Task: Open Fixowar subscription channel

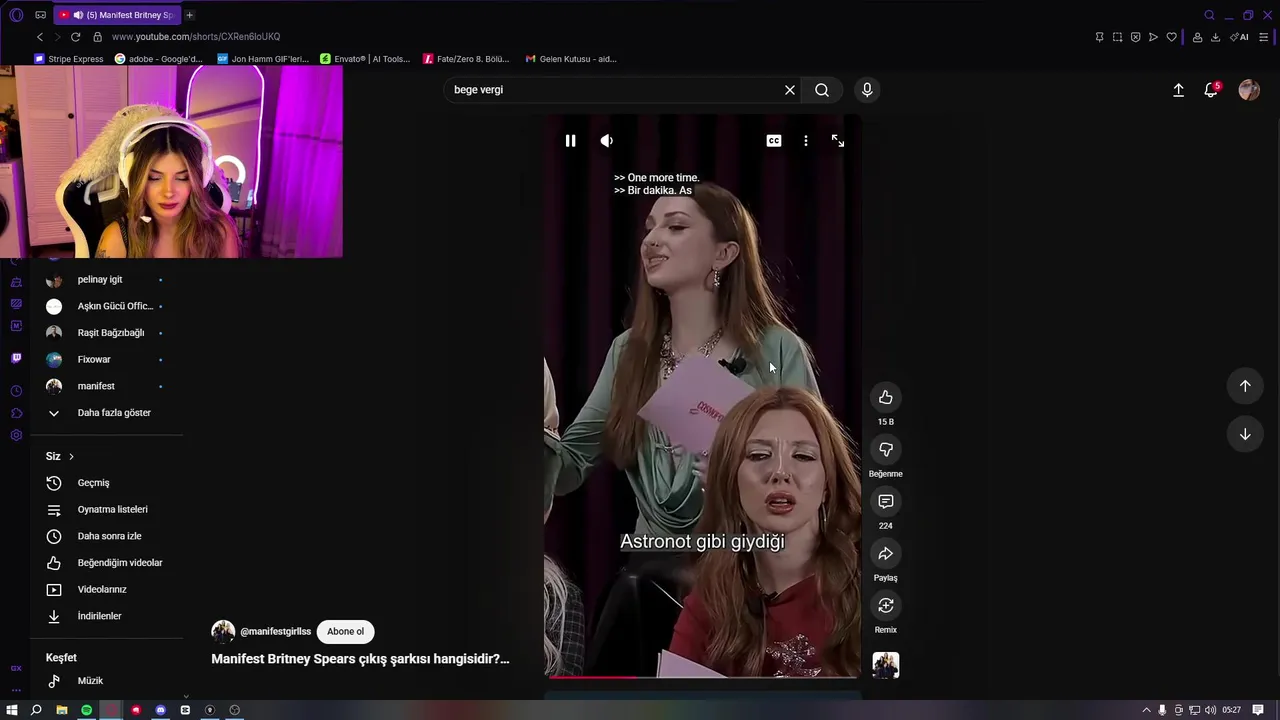Action: (x=105, y=360)
